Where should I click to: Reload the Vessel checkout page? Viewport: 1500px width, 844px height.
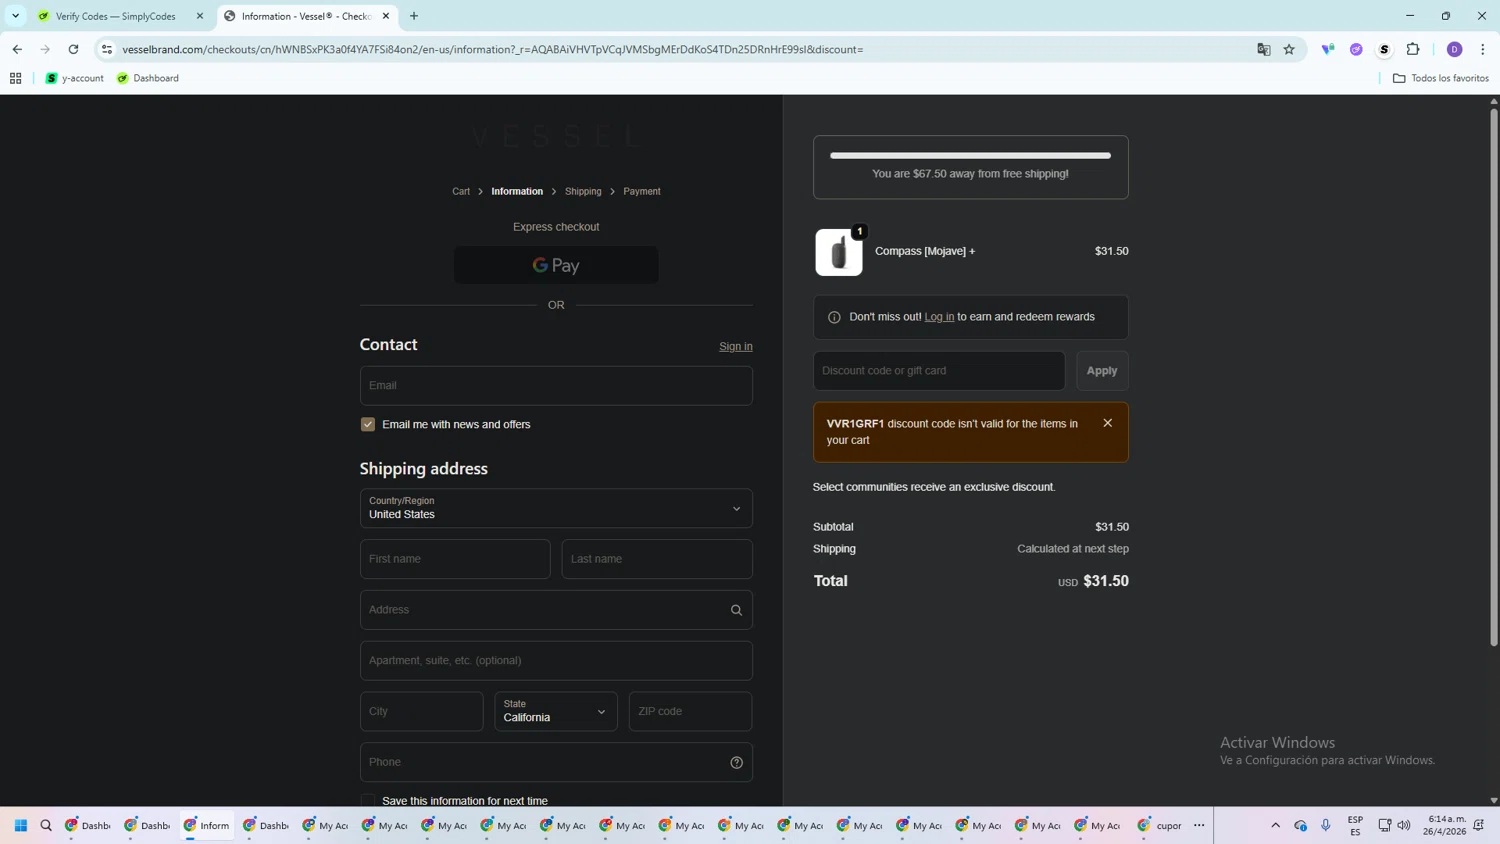73,49
